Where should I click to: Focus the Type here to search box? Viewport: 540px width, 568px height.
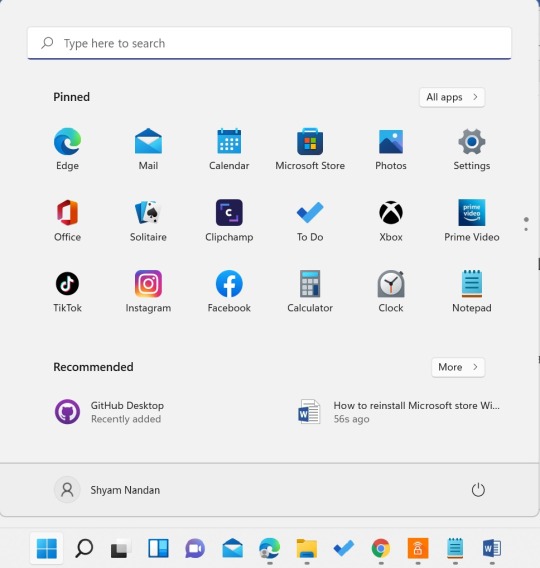tap(269, 43)
